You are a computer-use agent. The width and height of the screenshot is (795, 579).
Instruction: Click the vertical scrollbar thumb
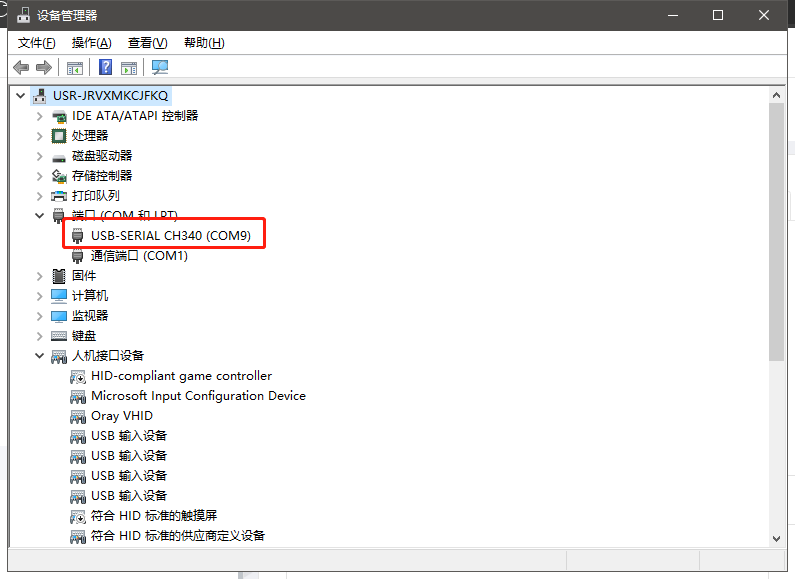point(776,232)
